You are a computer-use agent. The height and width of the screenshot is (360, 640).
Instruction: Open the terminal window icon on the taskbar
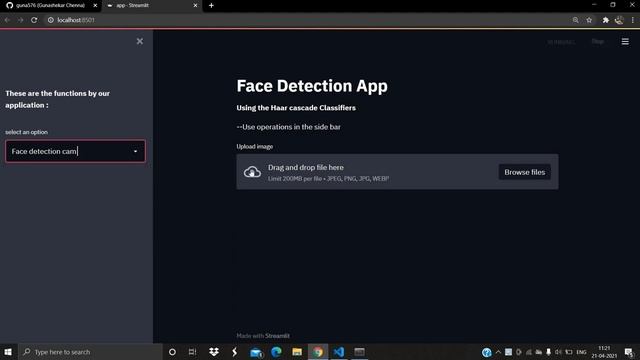tap(360, 352)
